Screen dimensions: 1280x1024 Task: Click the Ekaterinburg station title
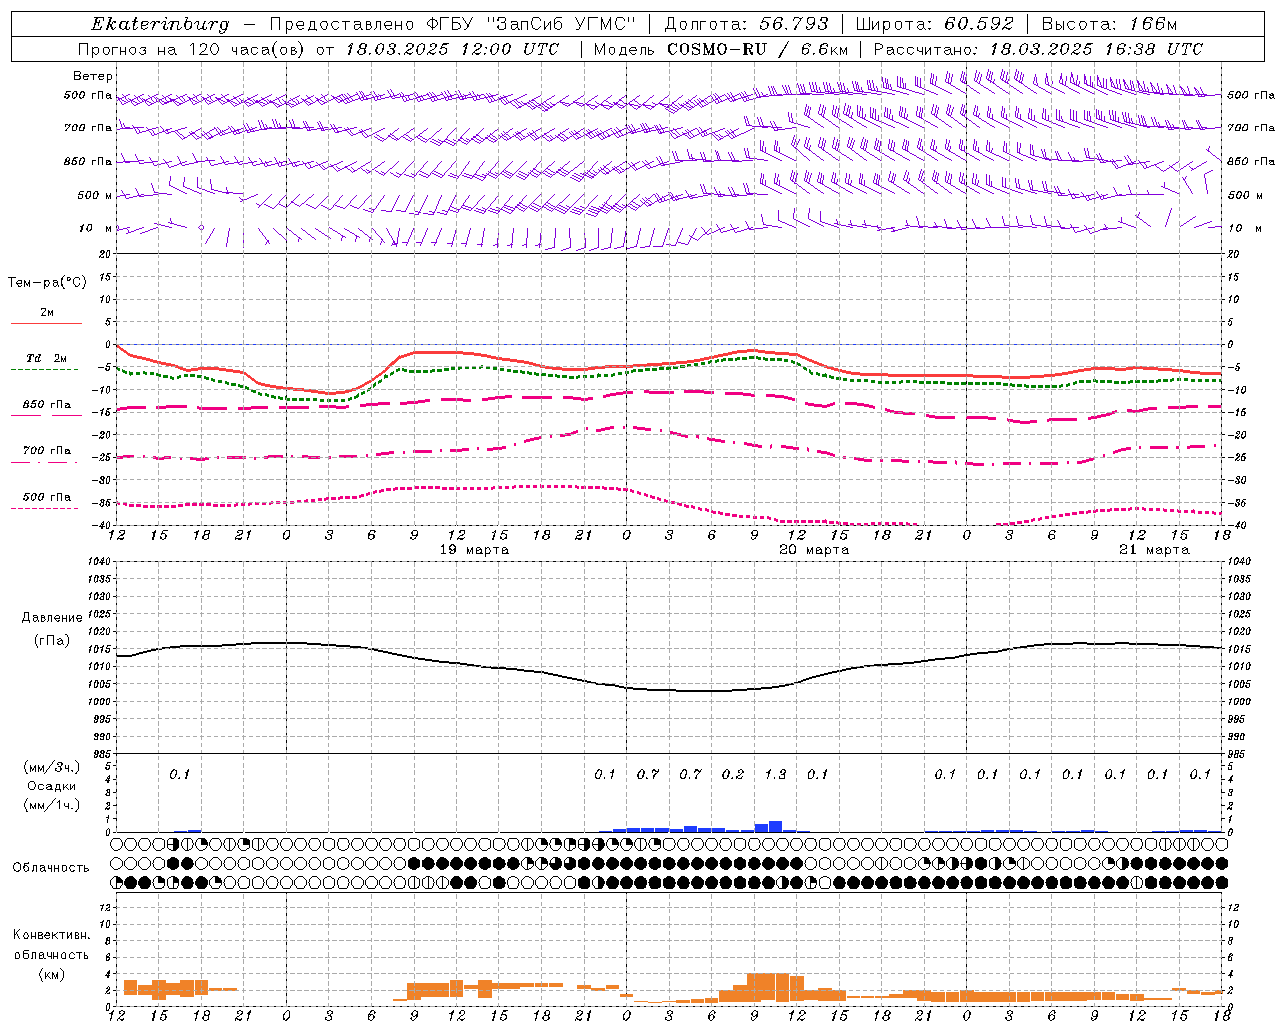160,24
